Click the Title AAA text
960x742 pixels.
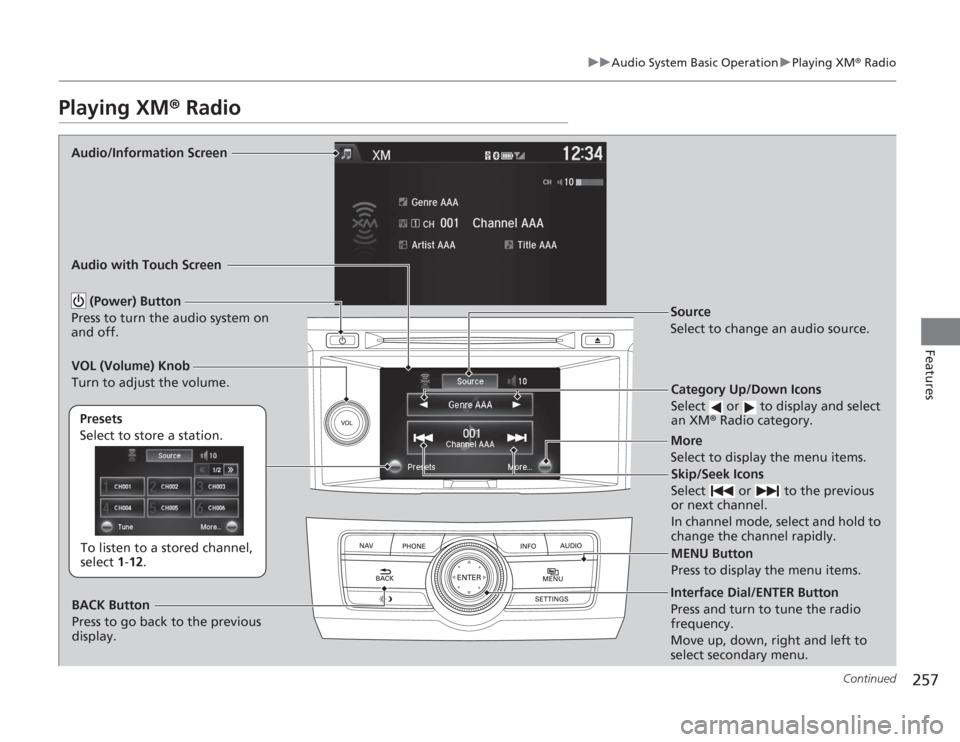(x=537, y=245)
